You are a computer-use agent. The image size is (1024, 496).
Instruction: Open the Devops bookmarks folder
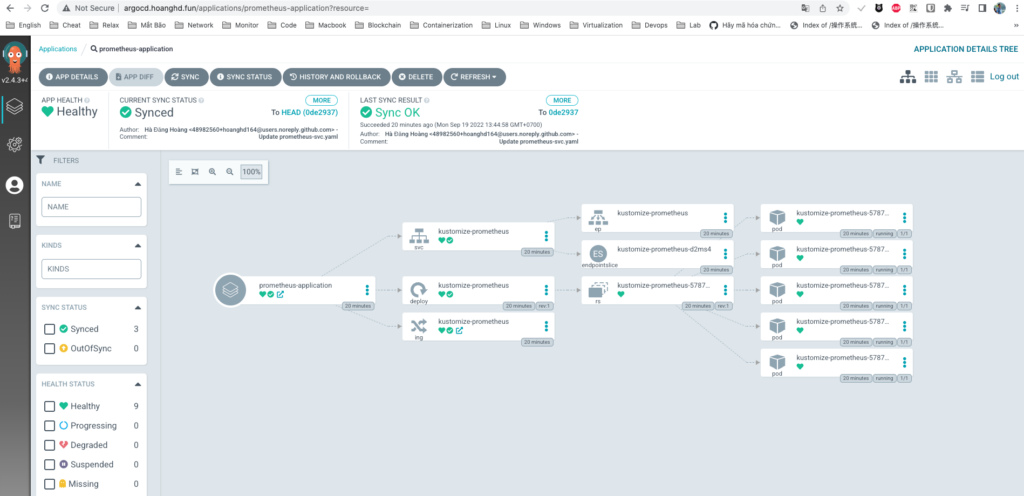(651, 25)
